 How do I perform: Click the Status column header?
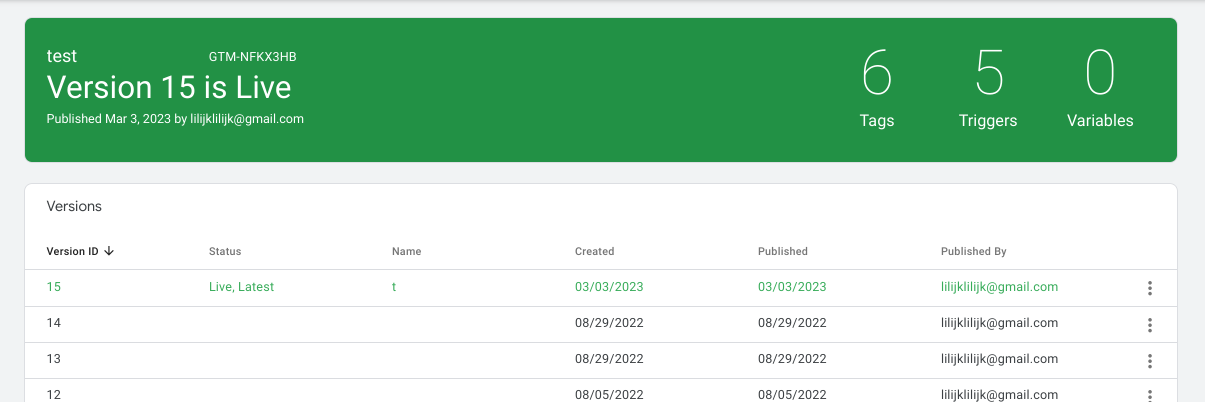click(x=225, y=251)
